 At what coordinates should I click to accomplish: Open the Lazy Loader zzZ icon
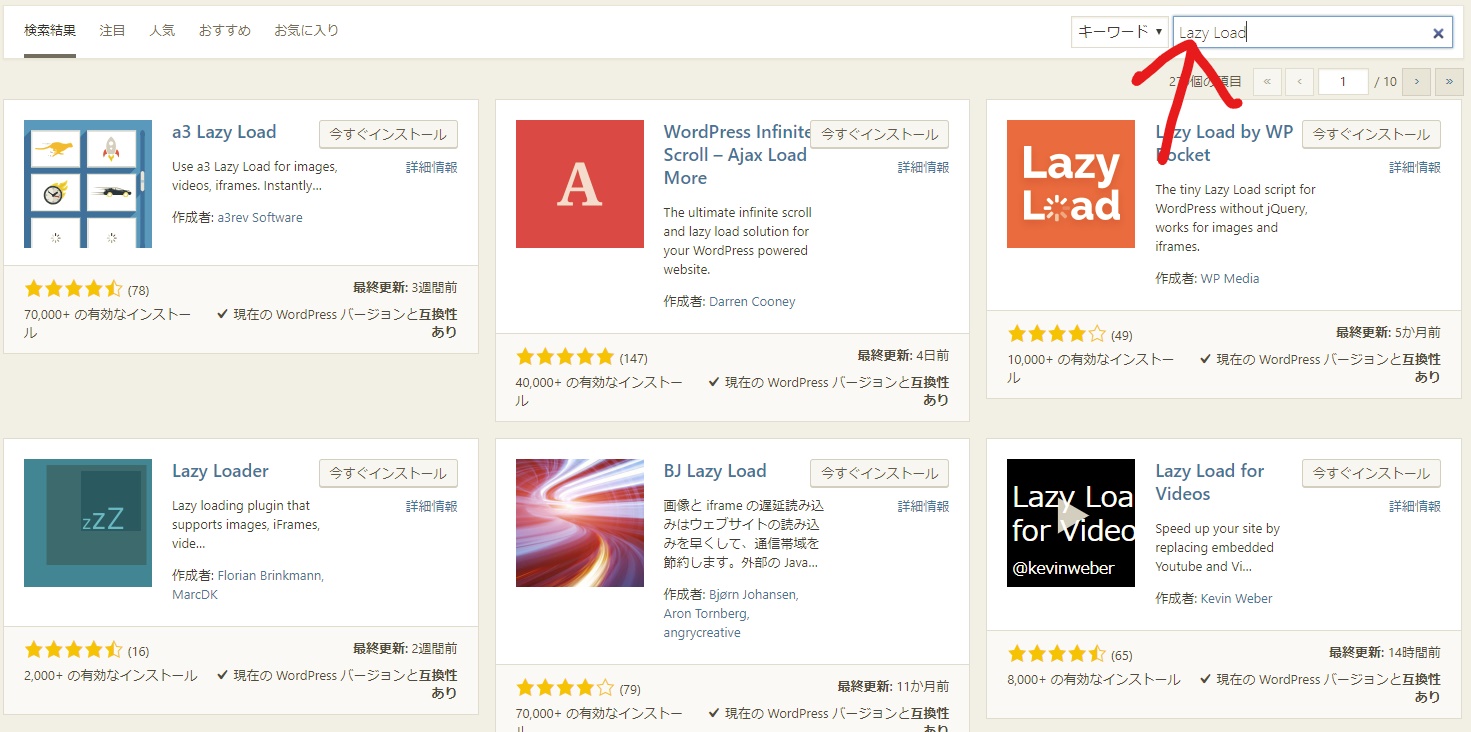(88, 523)
